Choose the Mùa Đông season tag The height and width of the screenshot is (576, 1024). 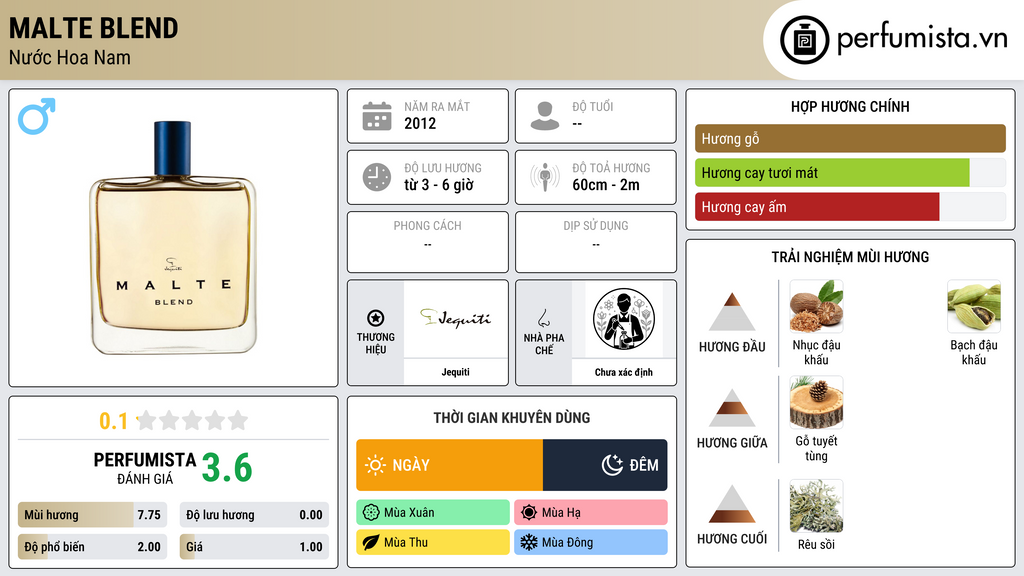click(x=590, y=543)
